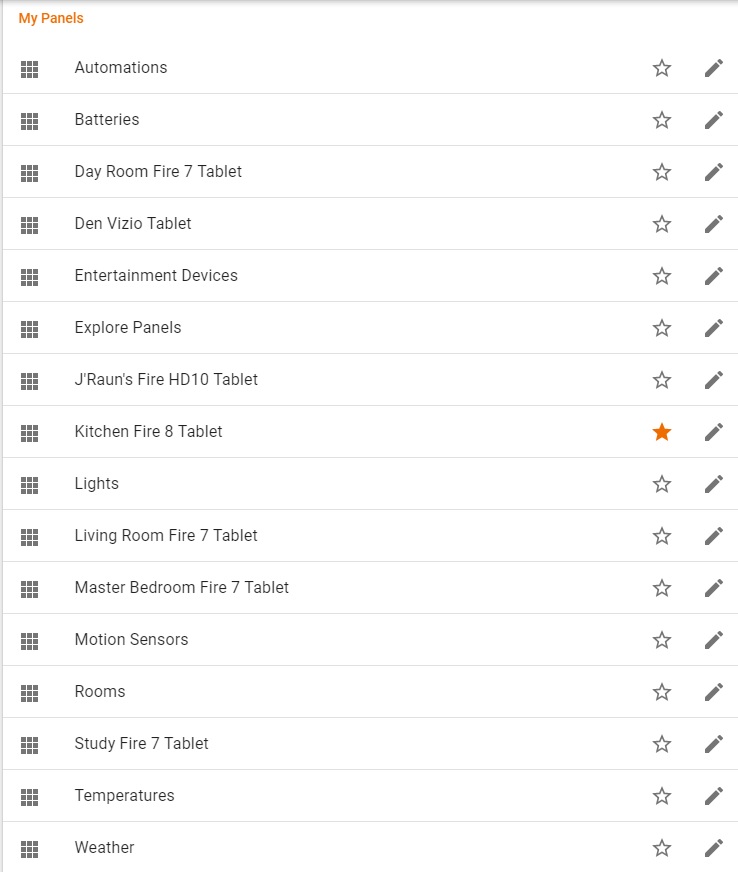This screenshot has width=738, height=872.
Task: Edit the Batteries panel via pencil icon
Action: click(713, 120)
